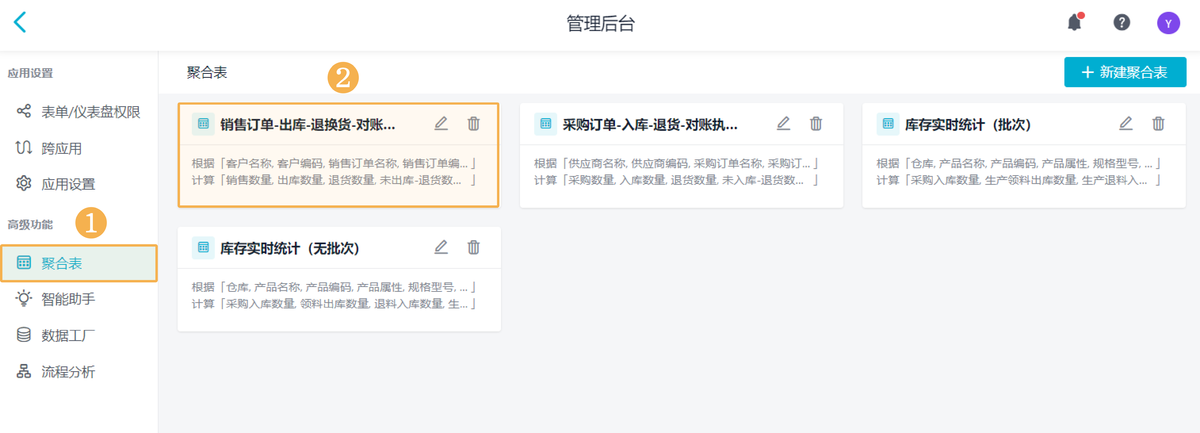Open 智能助手 from sidebar
The height and width of the screenshot is (433, 1200).
click(x=68, y=299)
